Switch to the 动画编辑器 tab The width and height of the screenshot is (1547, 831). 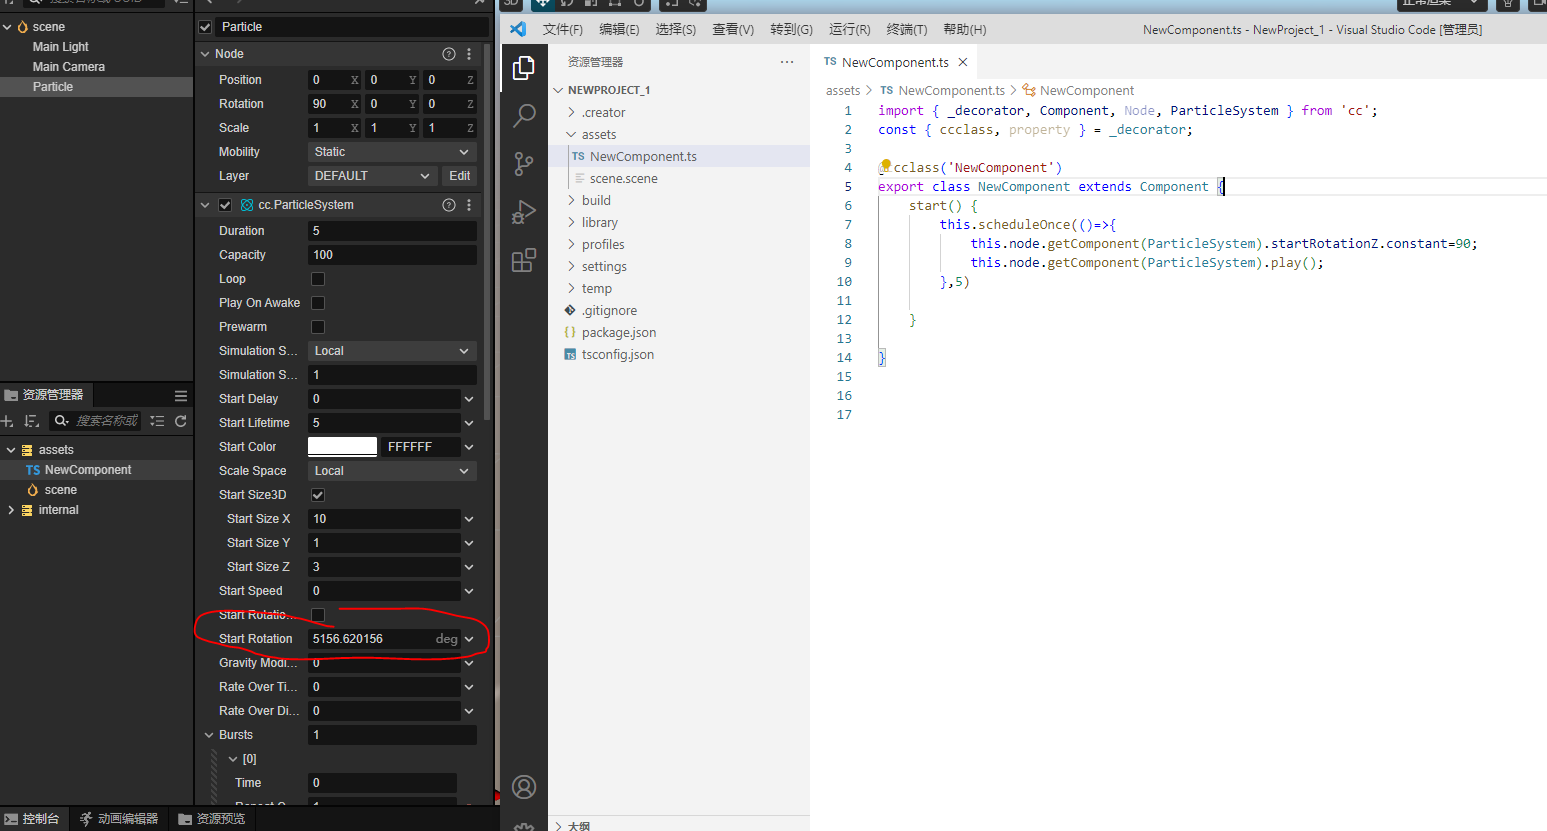pyautogui.click(x=119, y=819)
